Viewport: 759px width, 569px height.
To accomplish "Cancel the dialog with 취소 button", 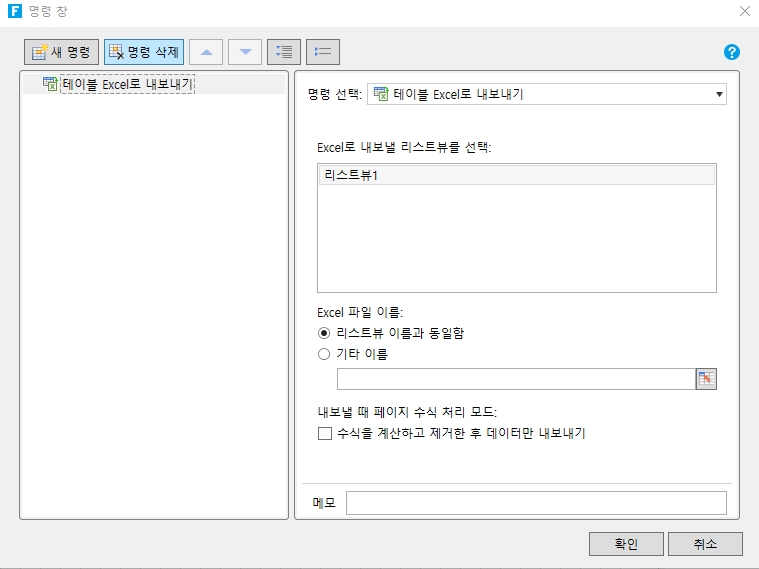I will (705, 544).
